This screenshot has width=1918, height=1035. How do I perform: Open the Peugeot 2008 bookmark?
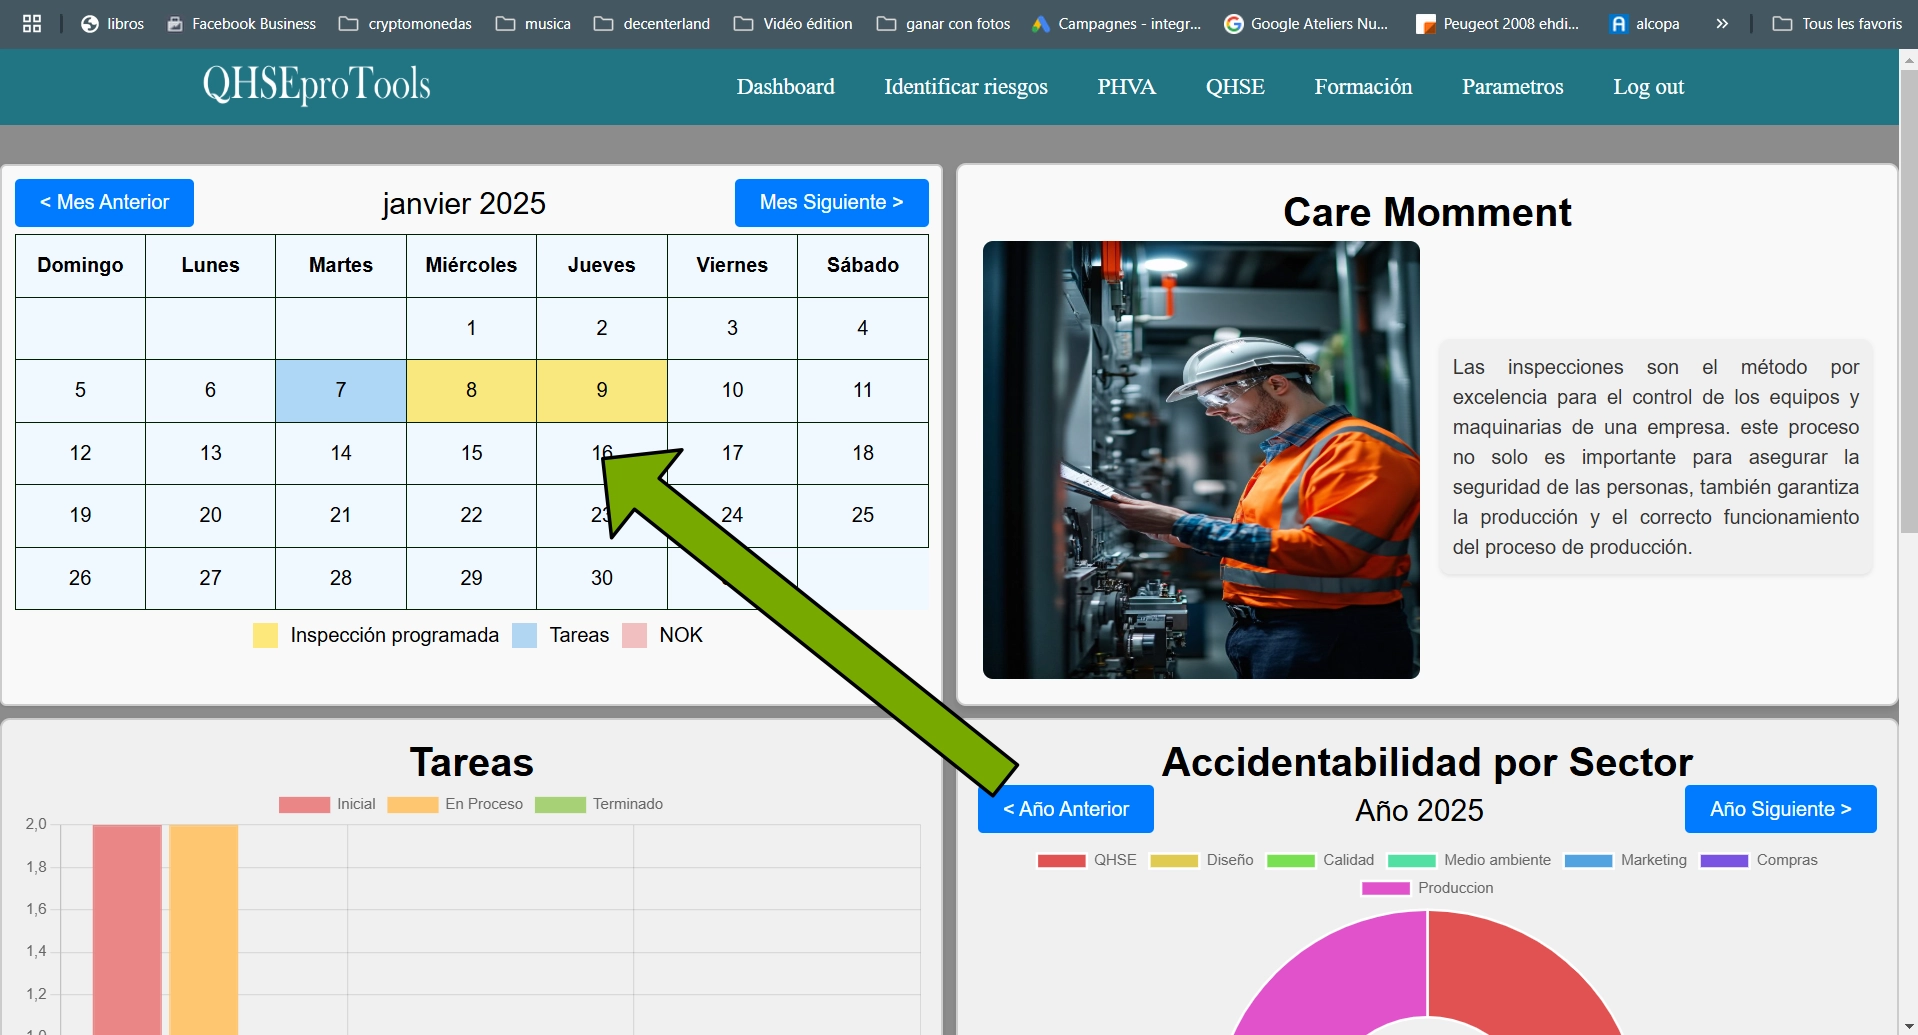[1497, 23]
